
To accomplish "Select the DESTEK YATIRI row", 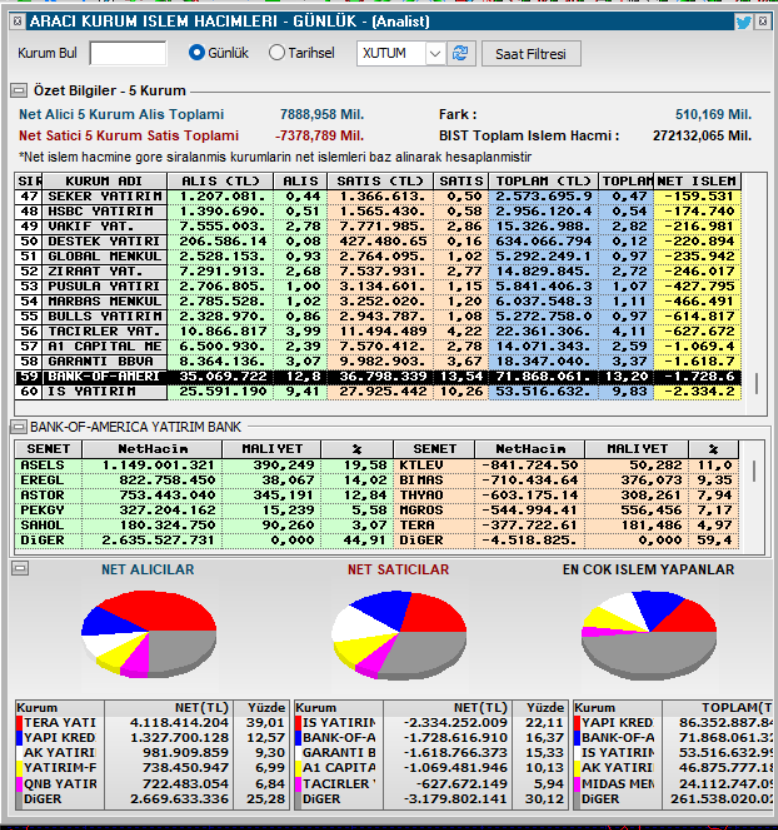I will [378, 241].
